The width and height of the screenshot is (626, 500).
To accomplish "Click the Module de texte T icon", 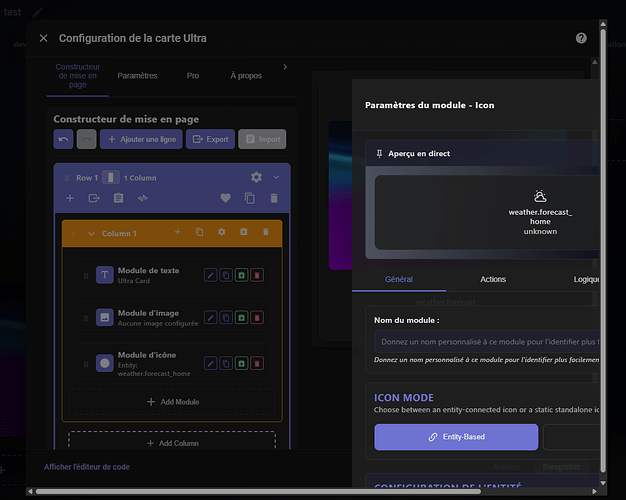I will [x=105, y=275].
